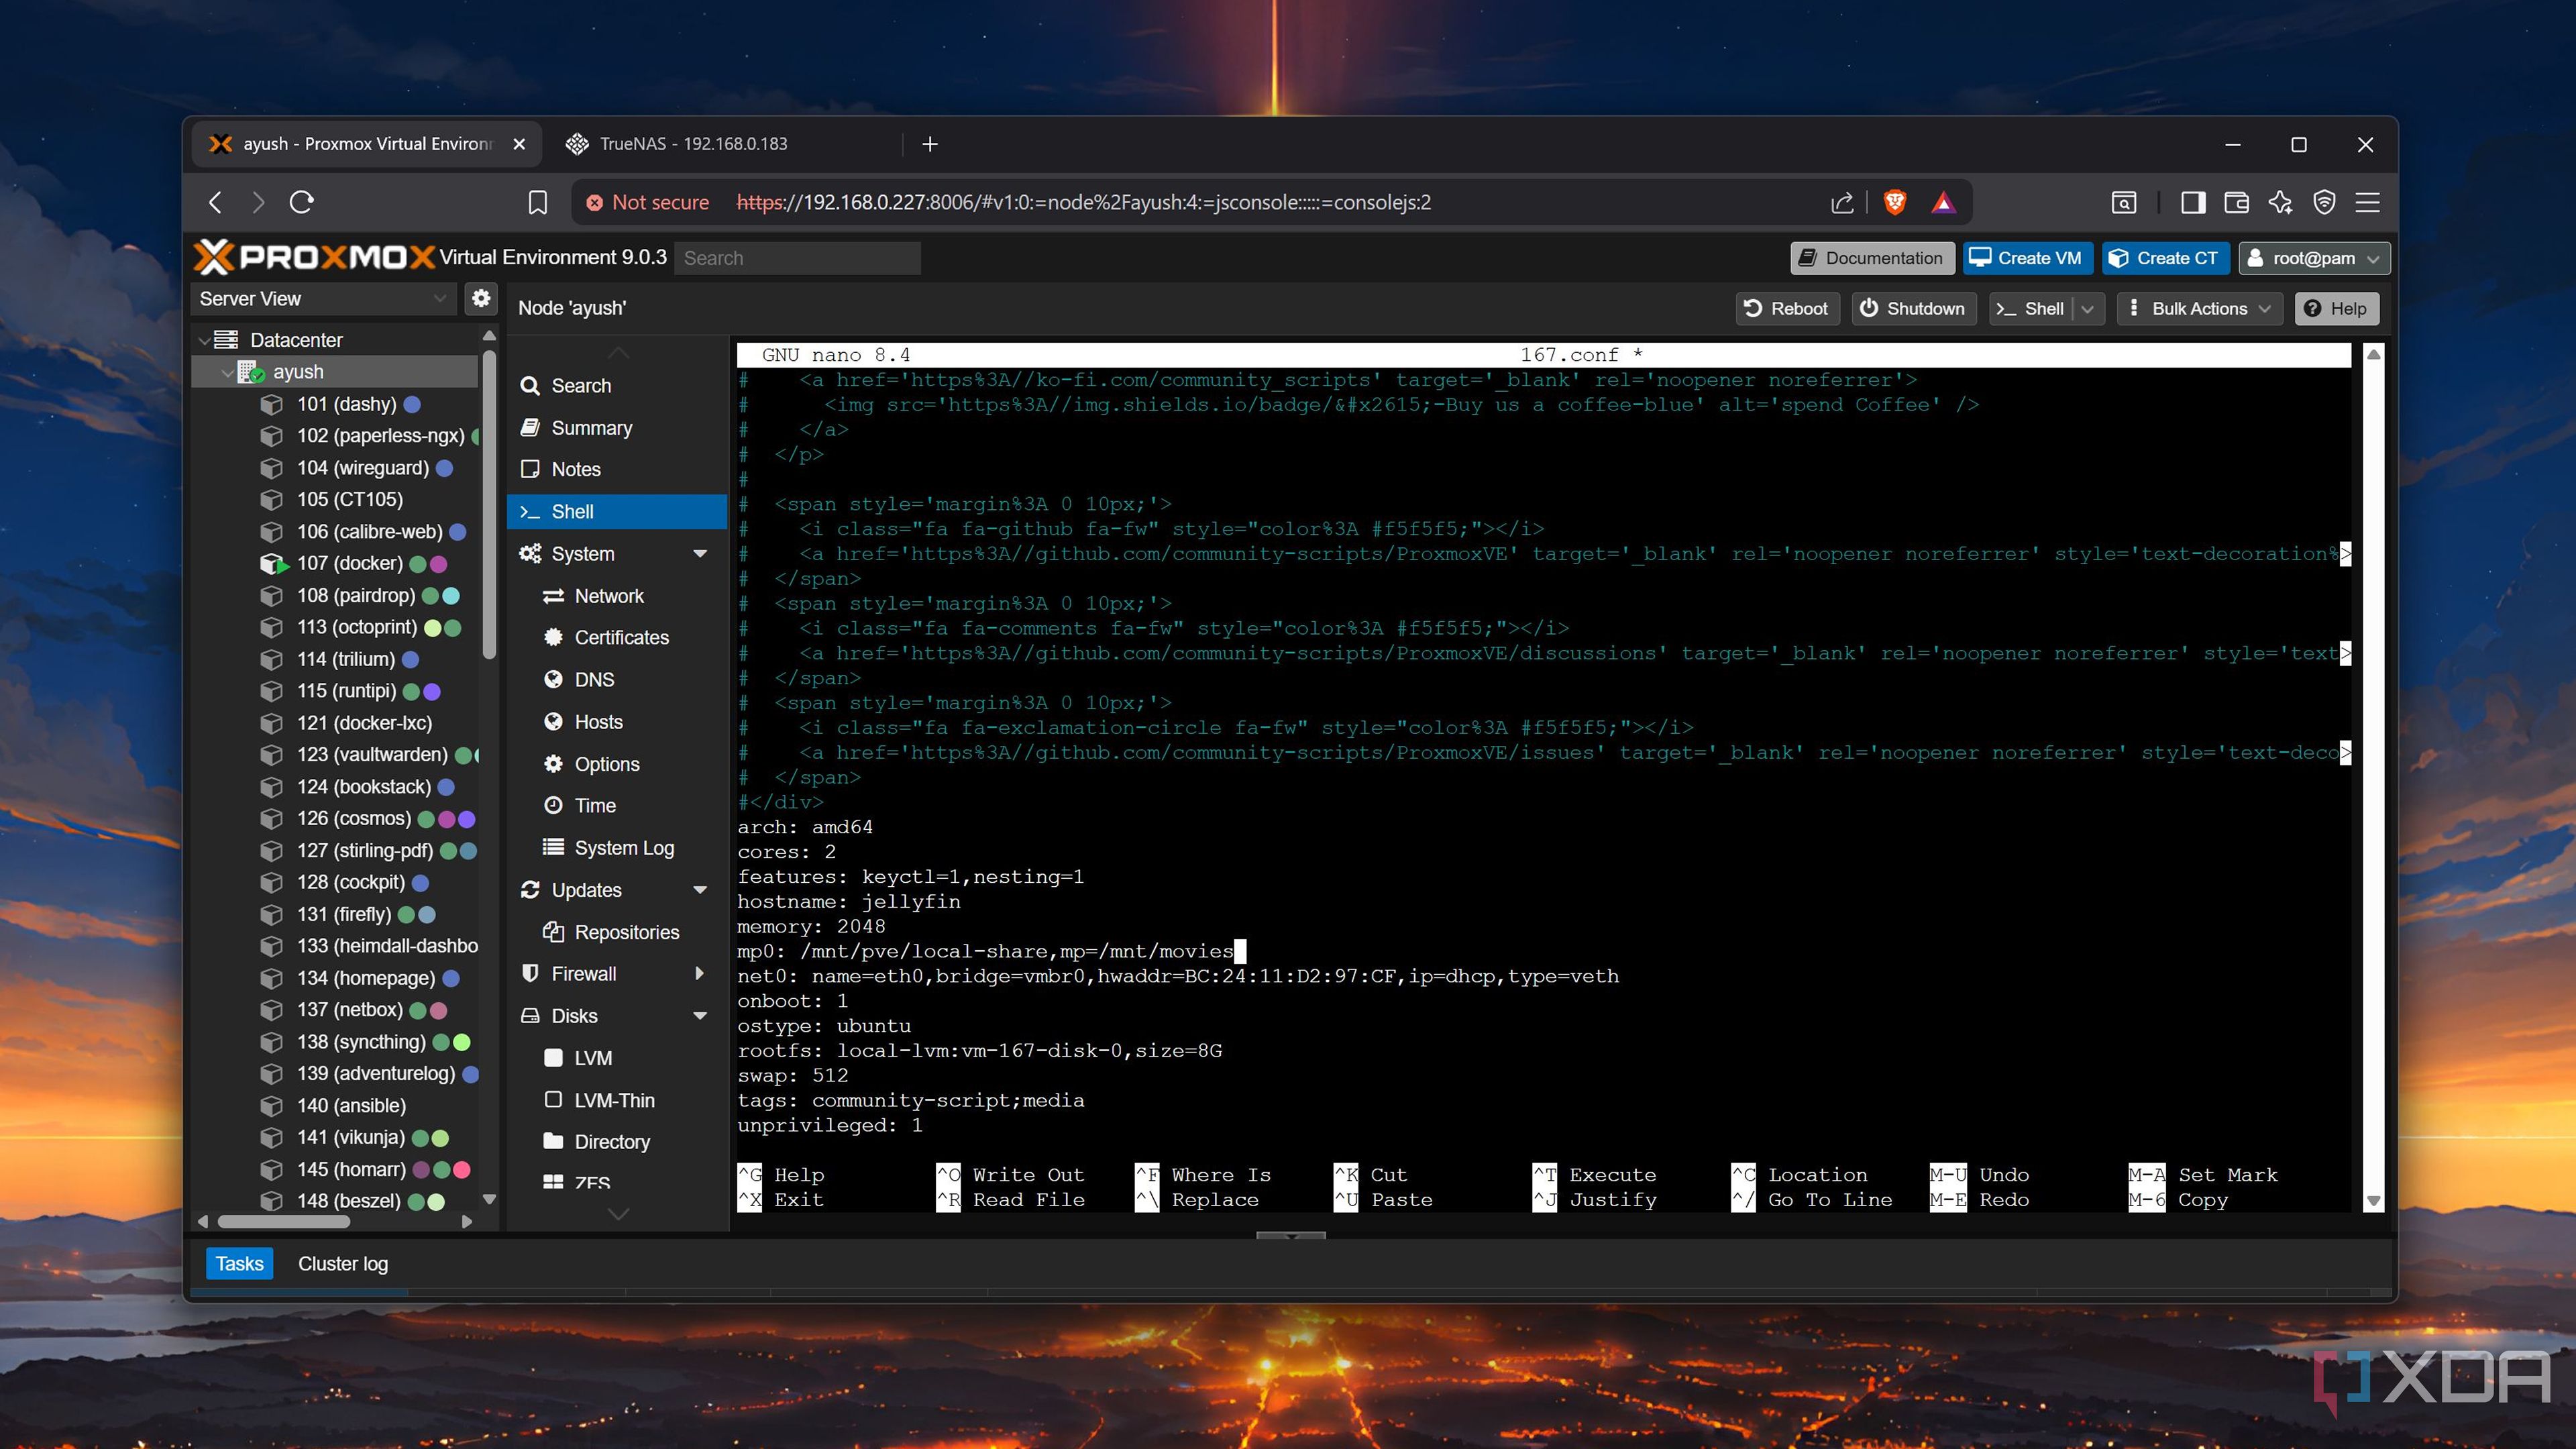
Task: Open Certificates page
Action: [617, 637]
